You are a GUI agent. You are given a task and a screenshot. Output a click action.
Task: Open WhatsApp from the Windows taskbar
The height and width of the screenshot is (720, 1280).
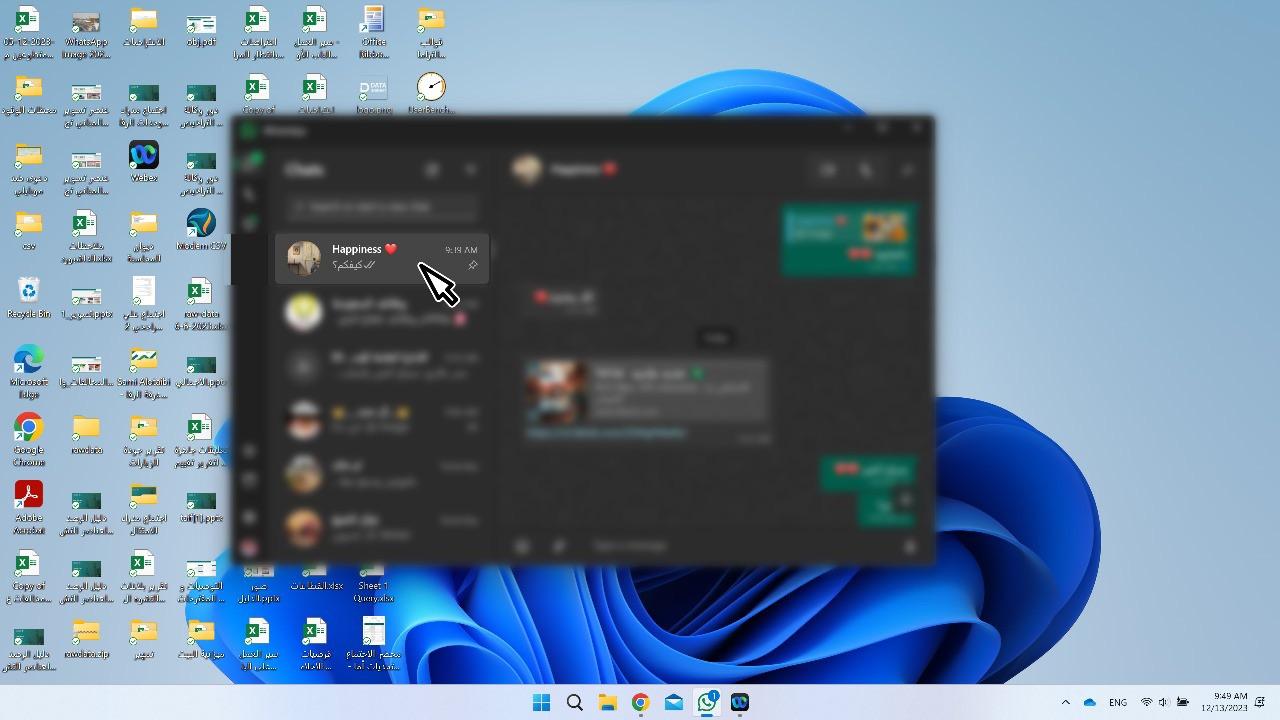tap(706, 703)
